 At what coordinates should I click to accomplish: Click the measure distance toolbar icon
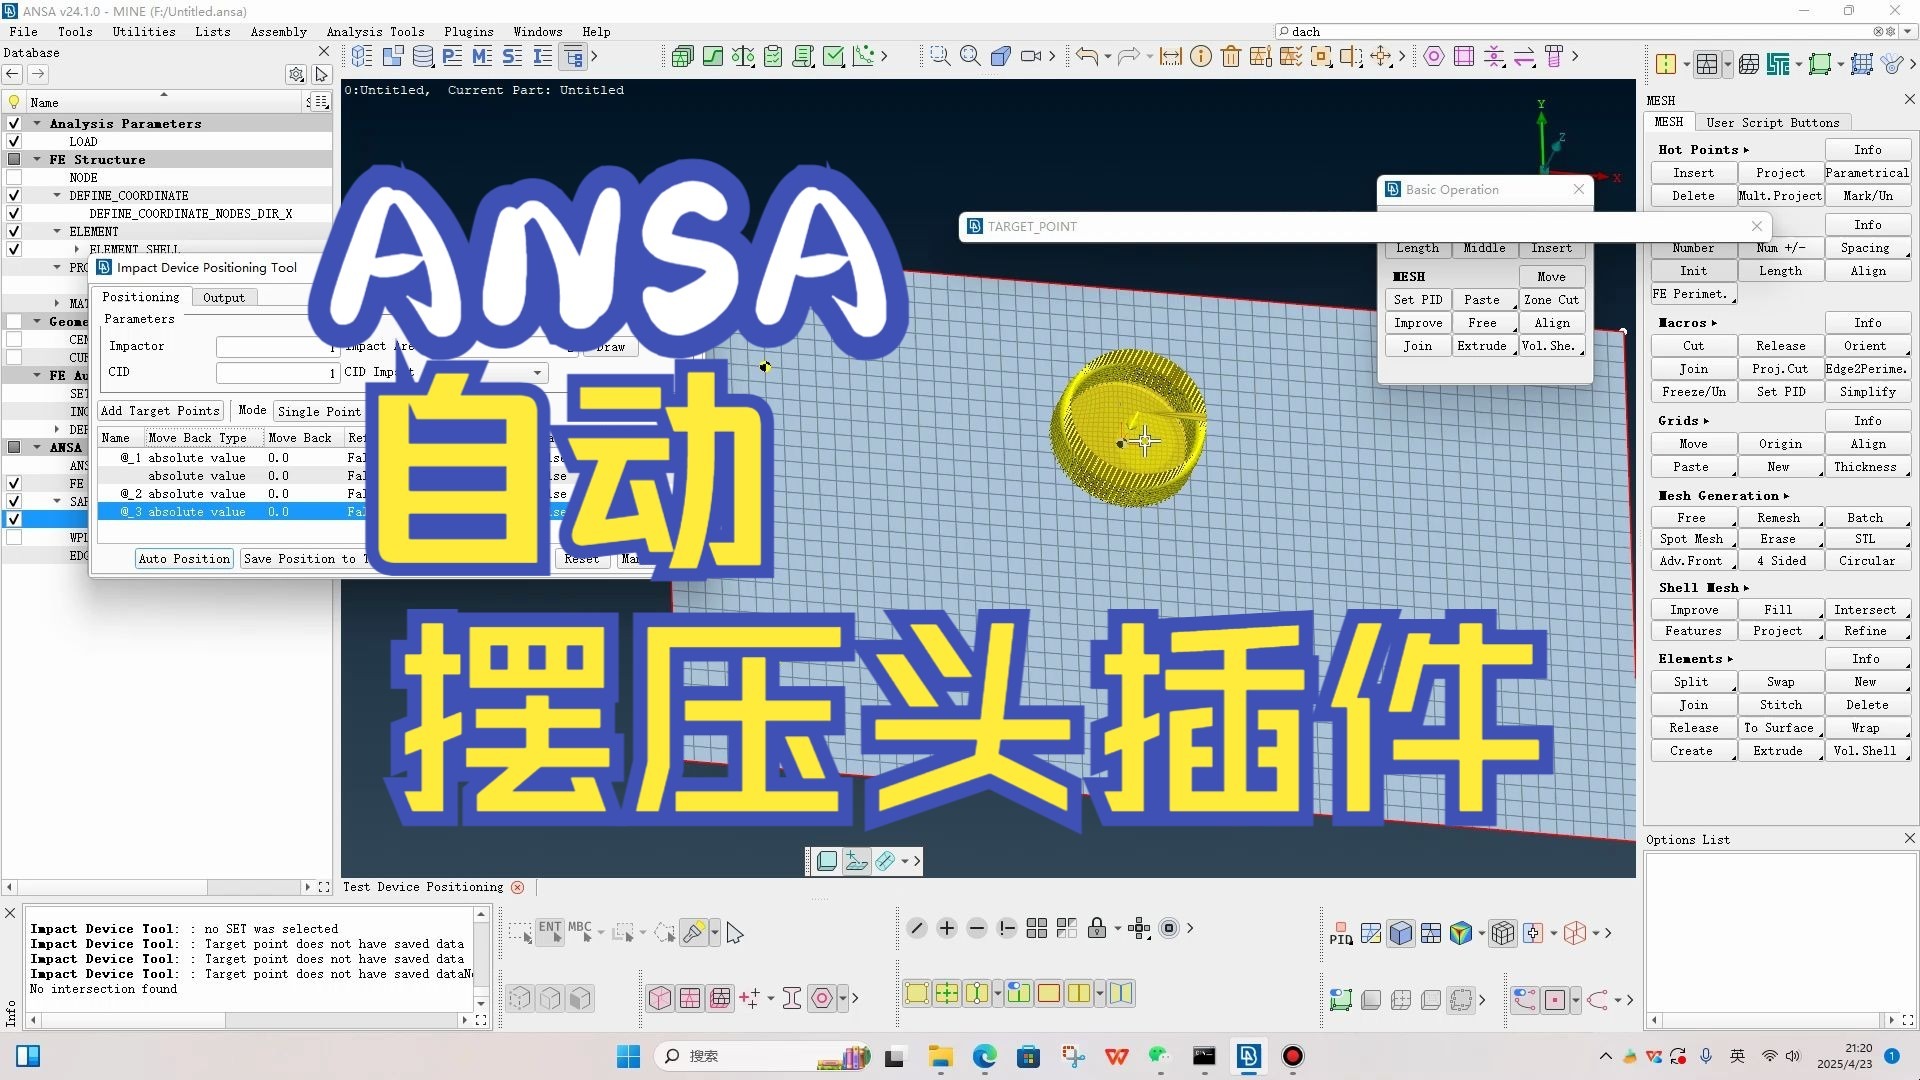tap(1171, 57)
